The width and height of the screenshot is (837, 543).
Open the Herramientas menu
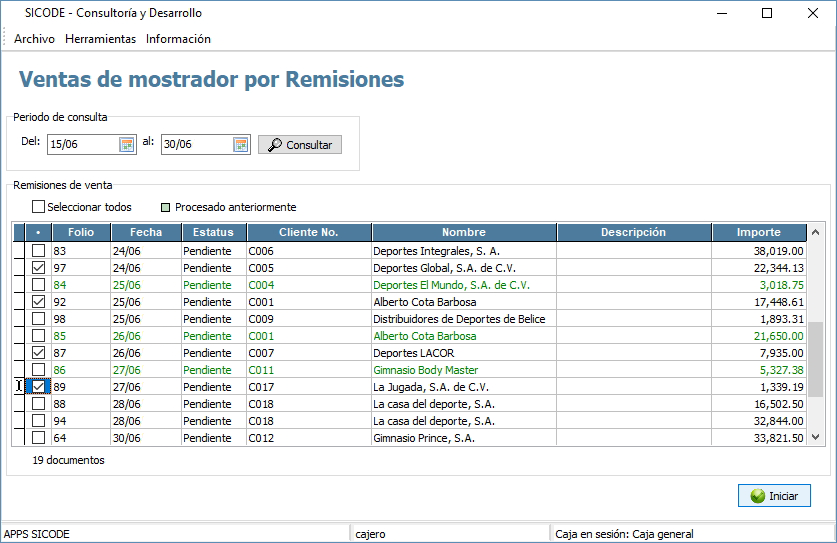point(100,39)
